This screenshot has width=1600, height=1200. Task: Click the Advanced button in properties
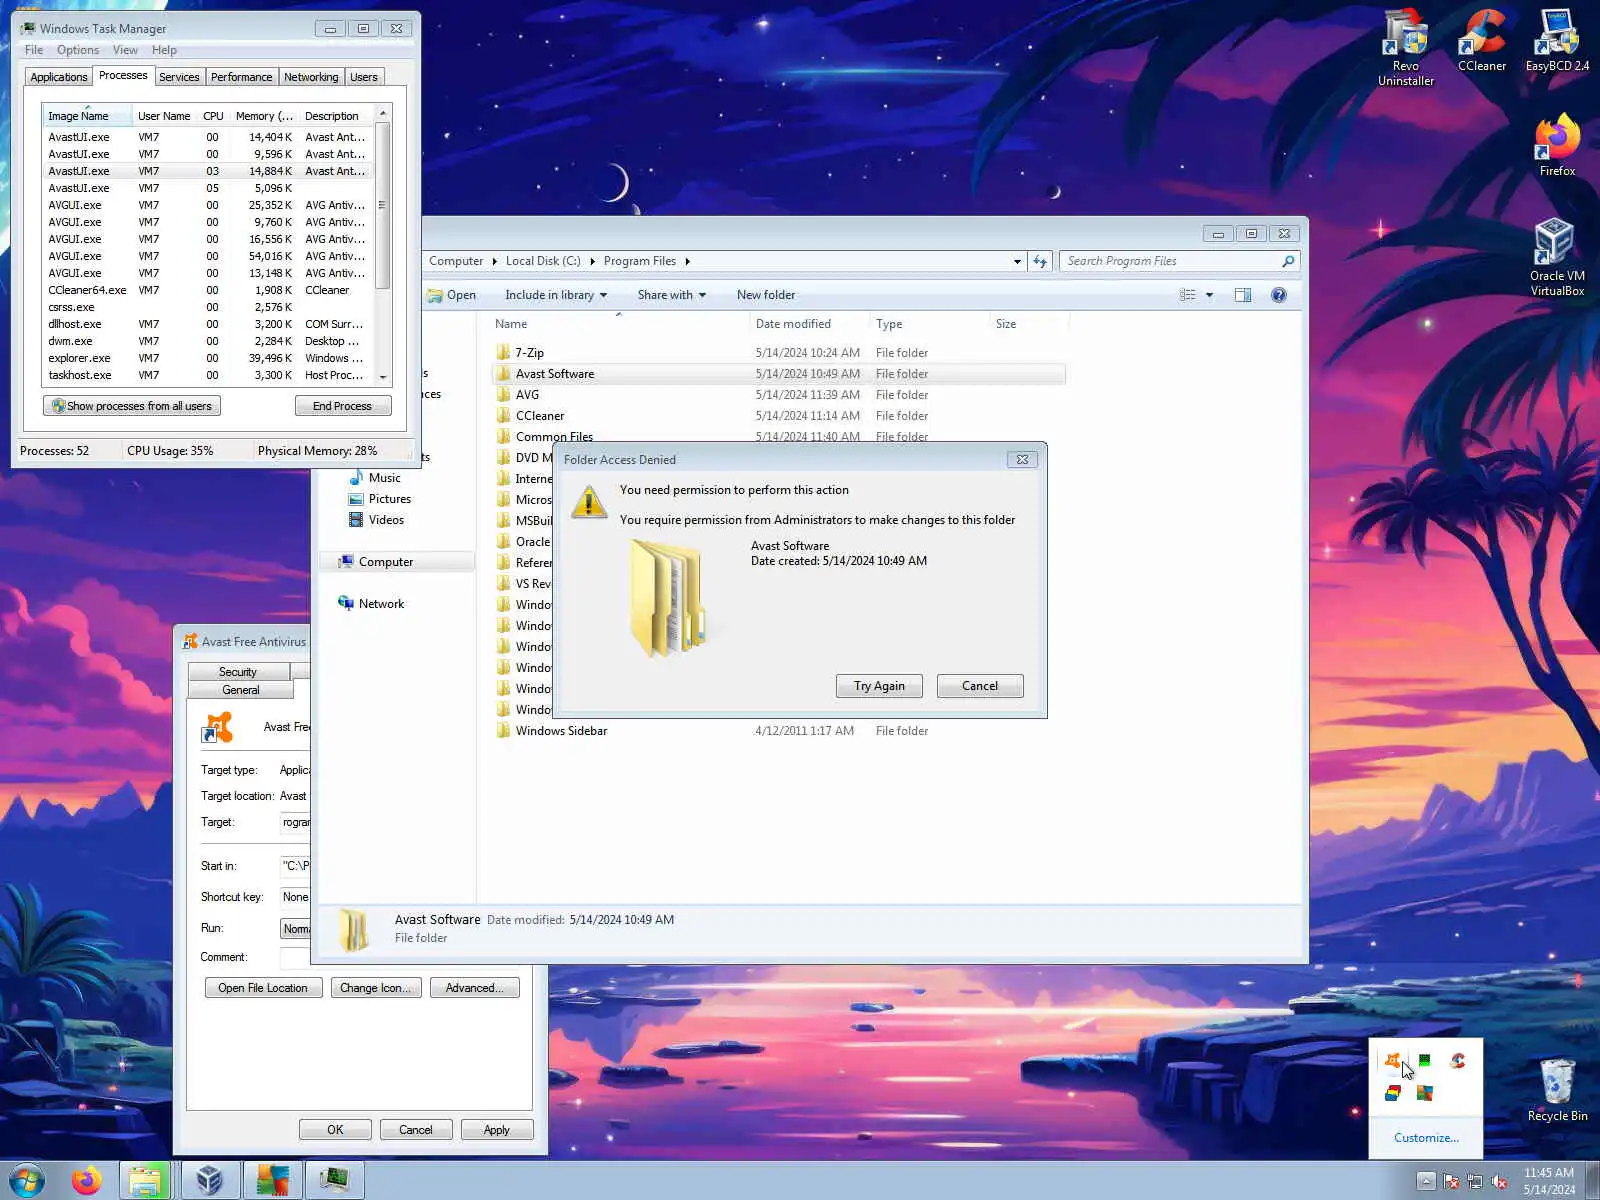pyautogui.click(x=474, y=988)
